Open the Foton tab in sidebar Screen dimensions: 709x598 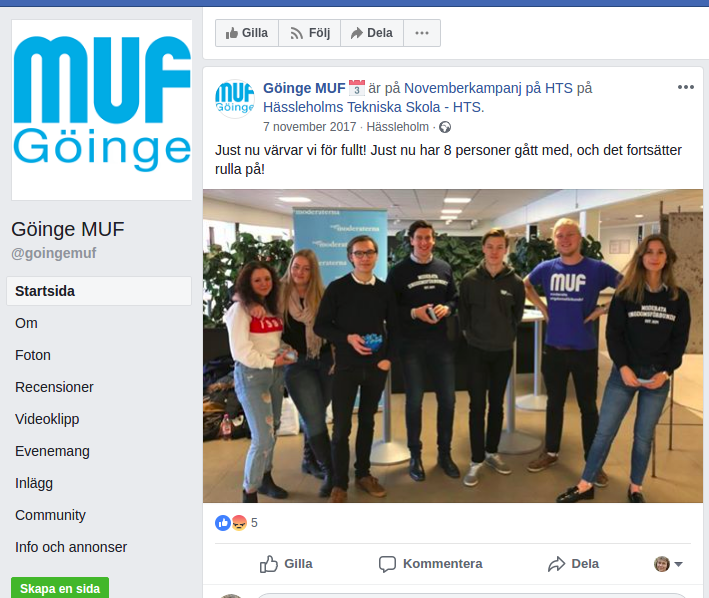point(33,355)
